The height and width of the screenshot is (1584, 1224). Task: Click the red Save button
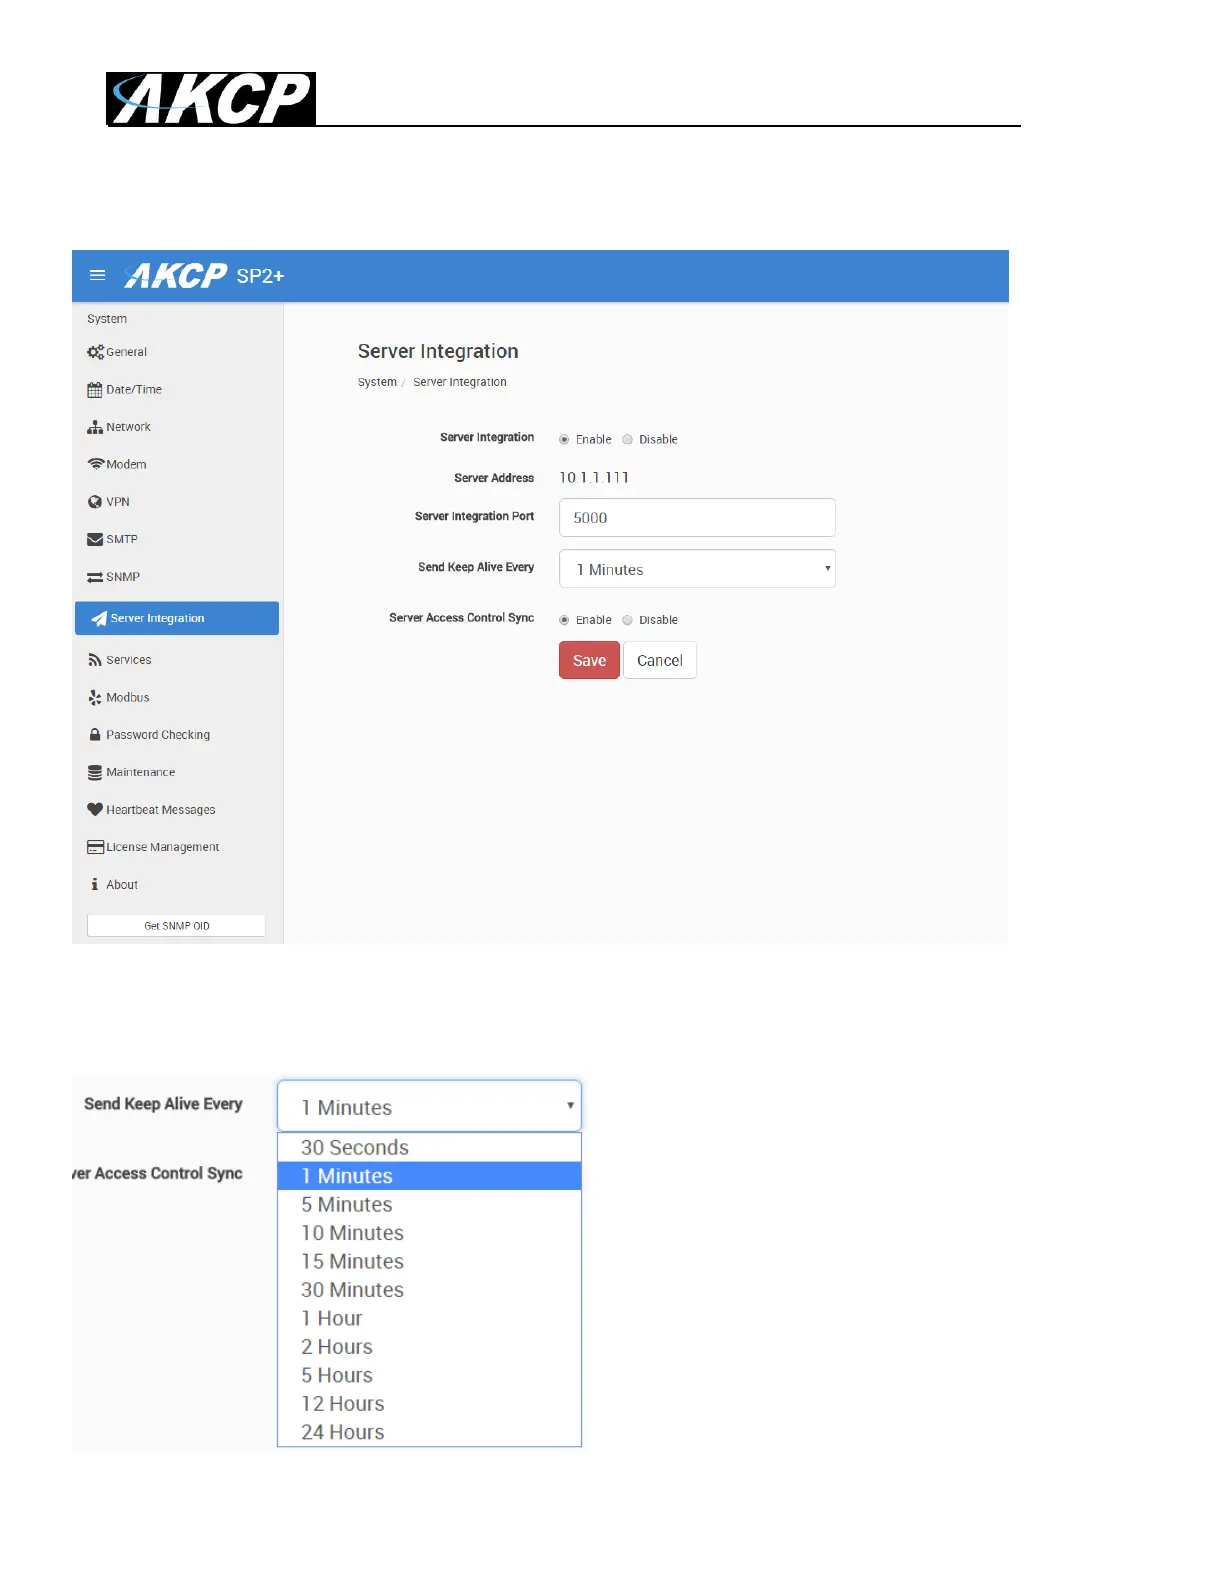[589, 660]
